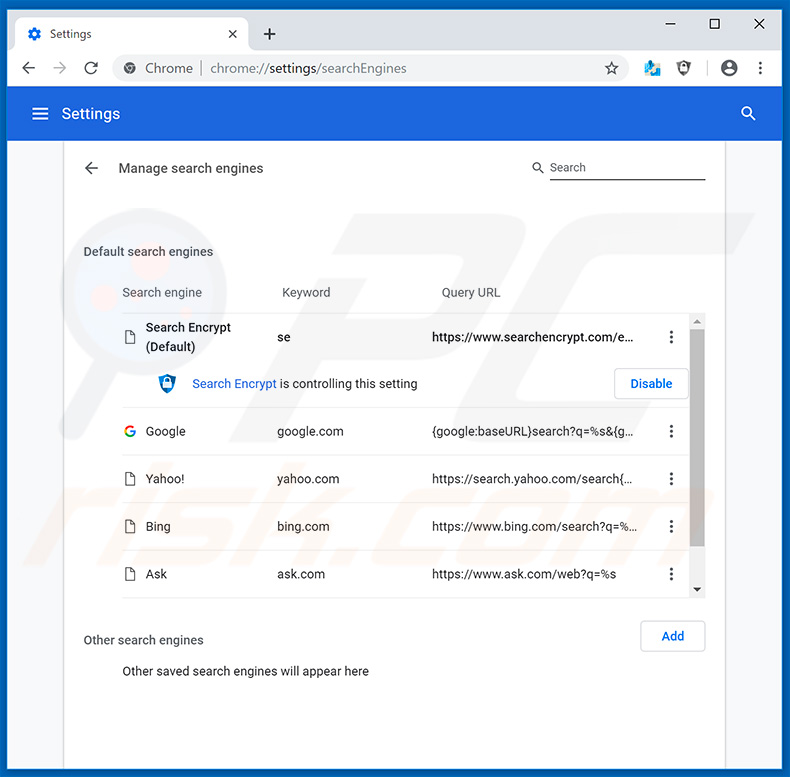Open Settings hamburger menu
790x777 pixels.
pyautogui.click(x=40, y=114)
